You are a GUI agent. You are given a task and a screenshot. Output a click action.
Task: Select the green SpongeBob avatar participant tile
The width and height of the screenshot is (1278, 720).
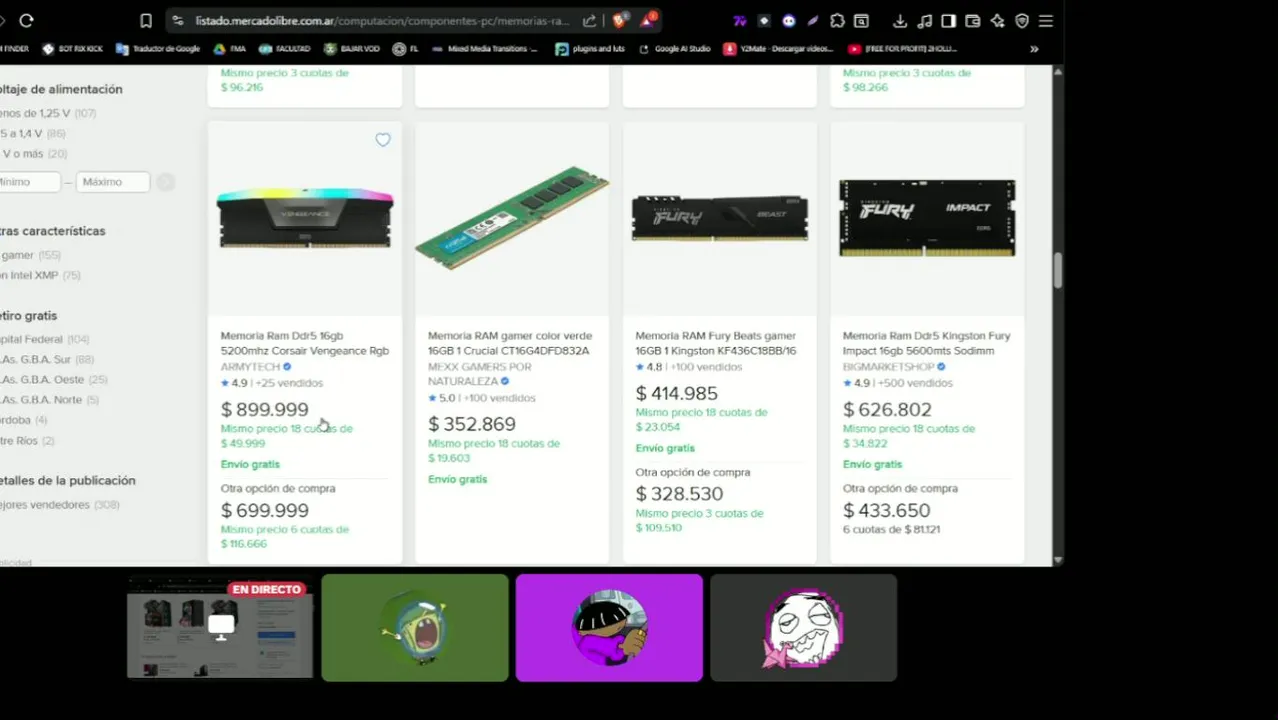point(415,628)
